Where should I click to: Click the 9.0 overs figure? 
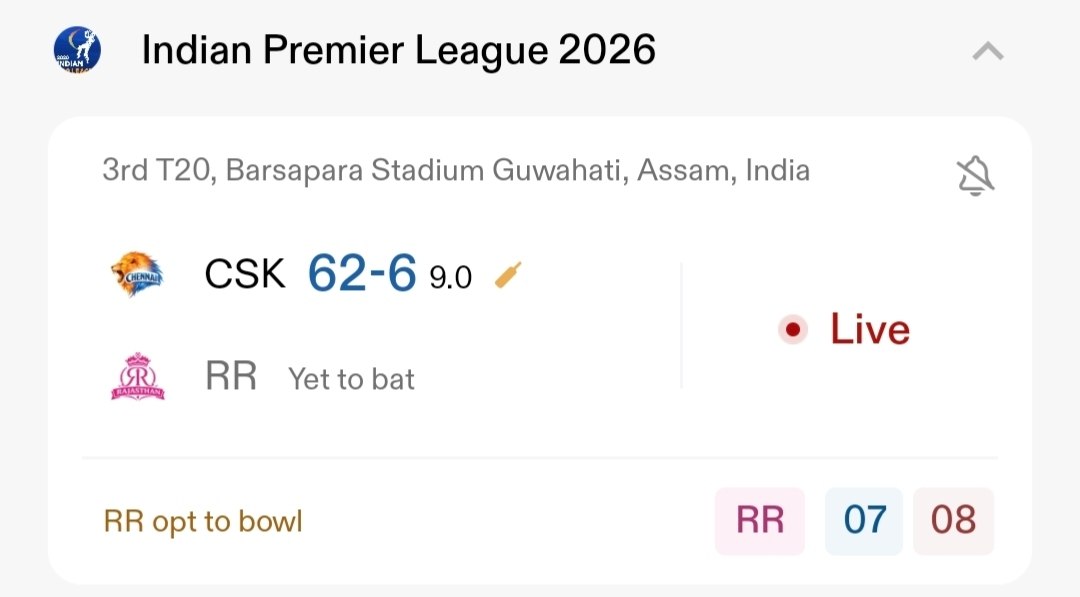pos(451,277)
